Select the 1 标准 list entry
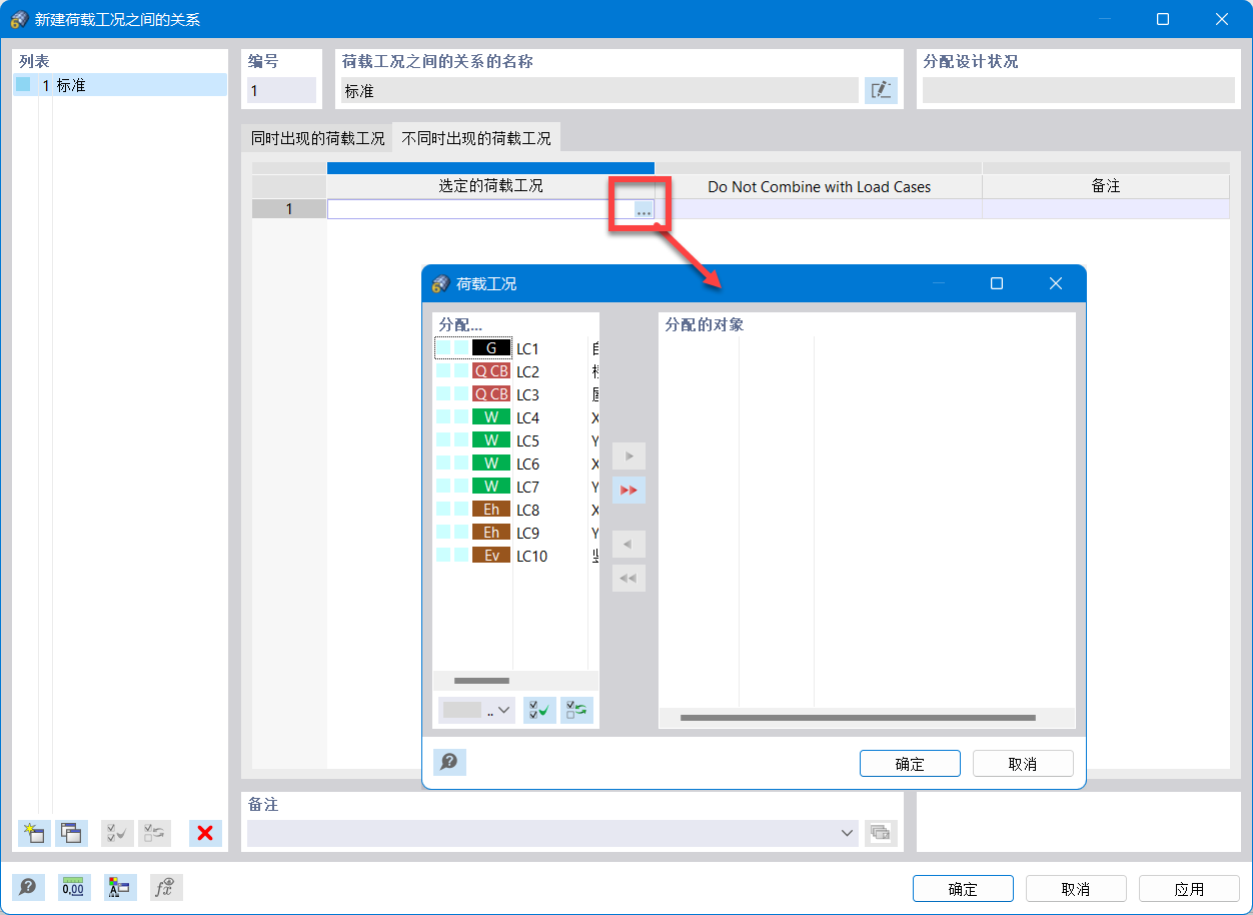 pos(120,85)
